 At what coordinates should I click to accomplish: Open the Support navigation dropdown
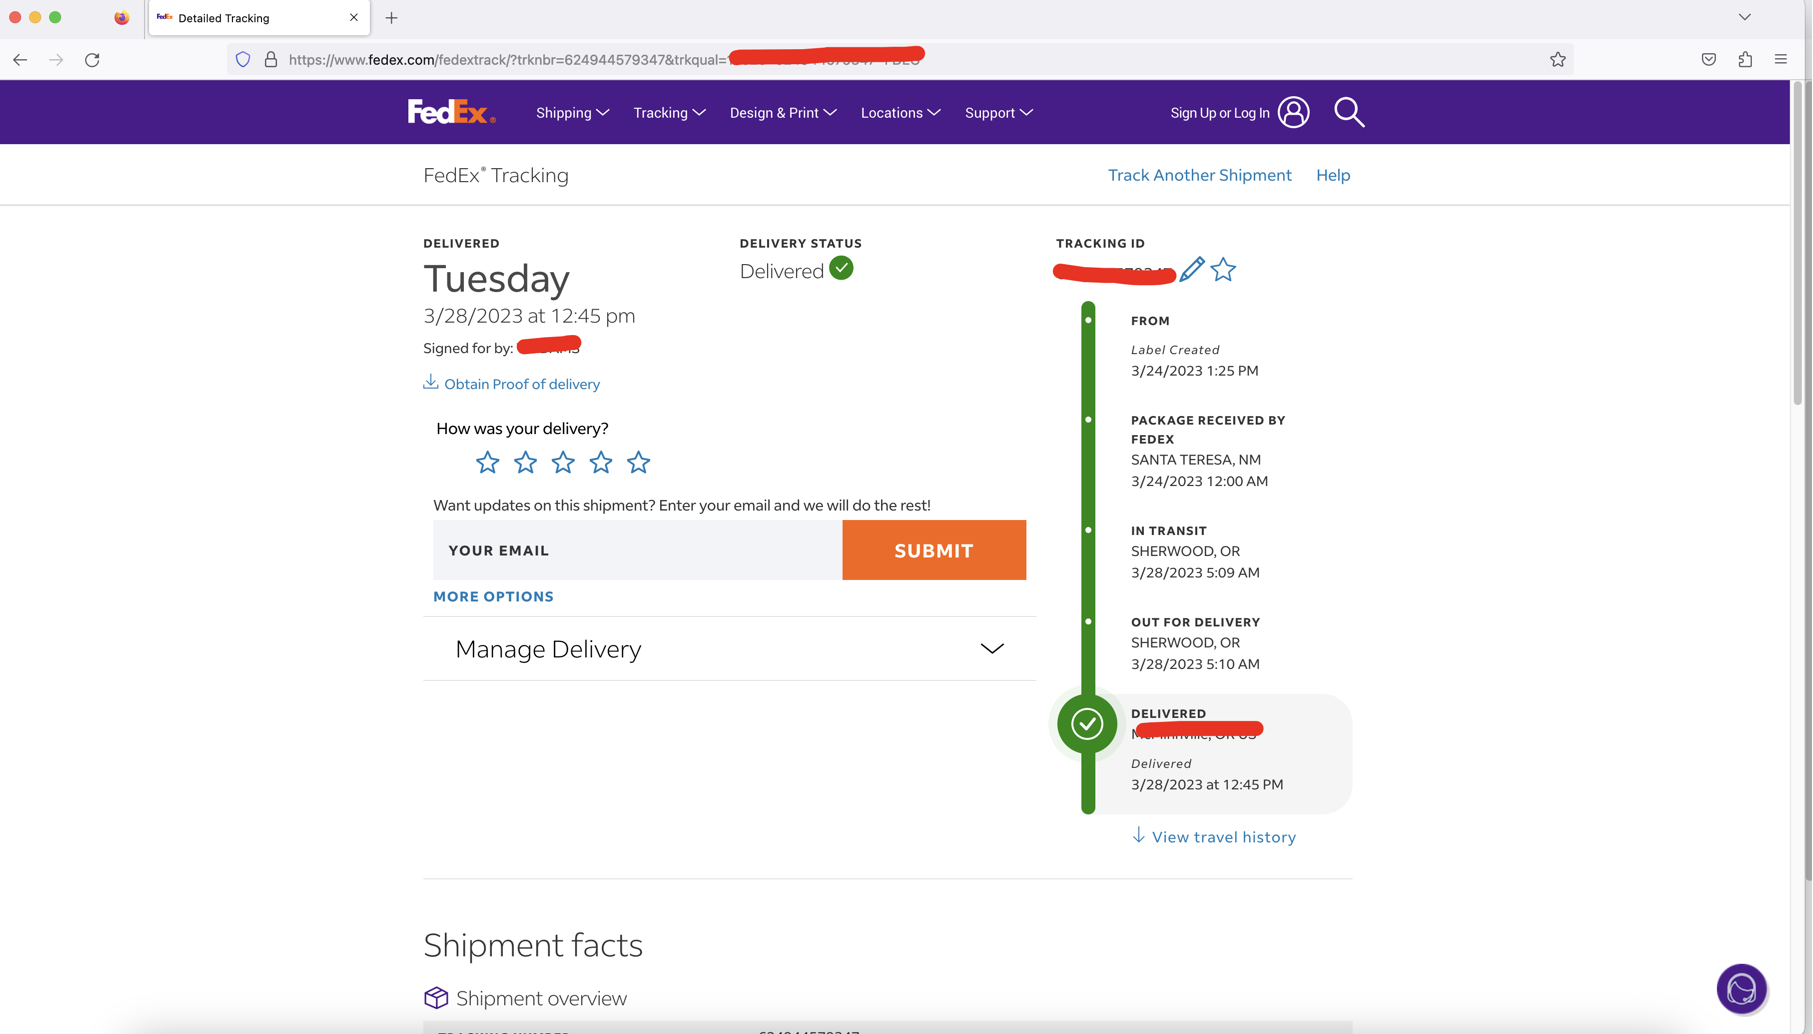[x=997, y=112]
